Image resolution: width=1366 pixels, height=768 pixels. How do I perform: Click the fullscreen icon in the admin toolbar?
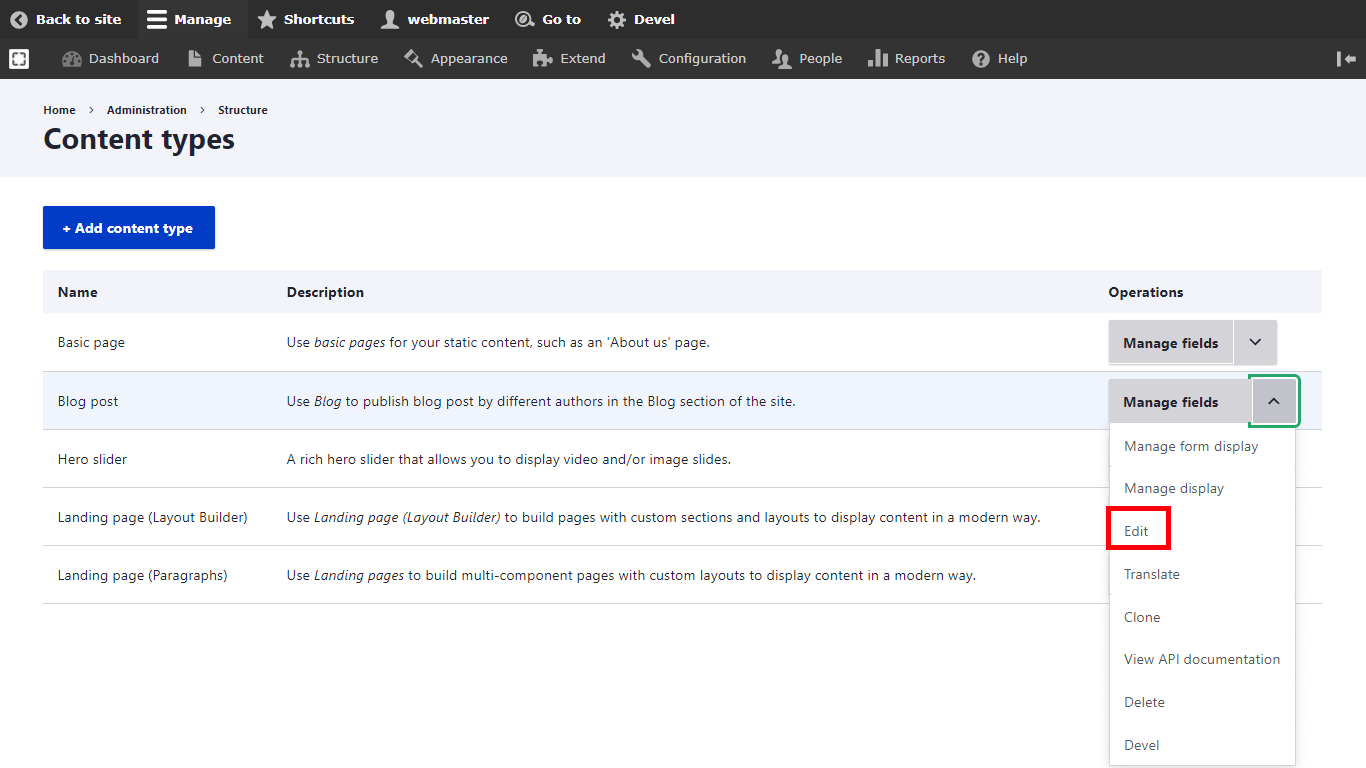tap(19, 59)
